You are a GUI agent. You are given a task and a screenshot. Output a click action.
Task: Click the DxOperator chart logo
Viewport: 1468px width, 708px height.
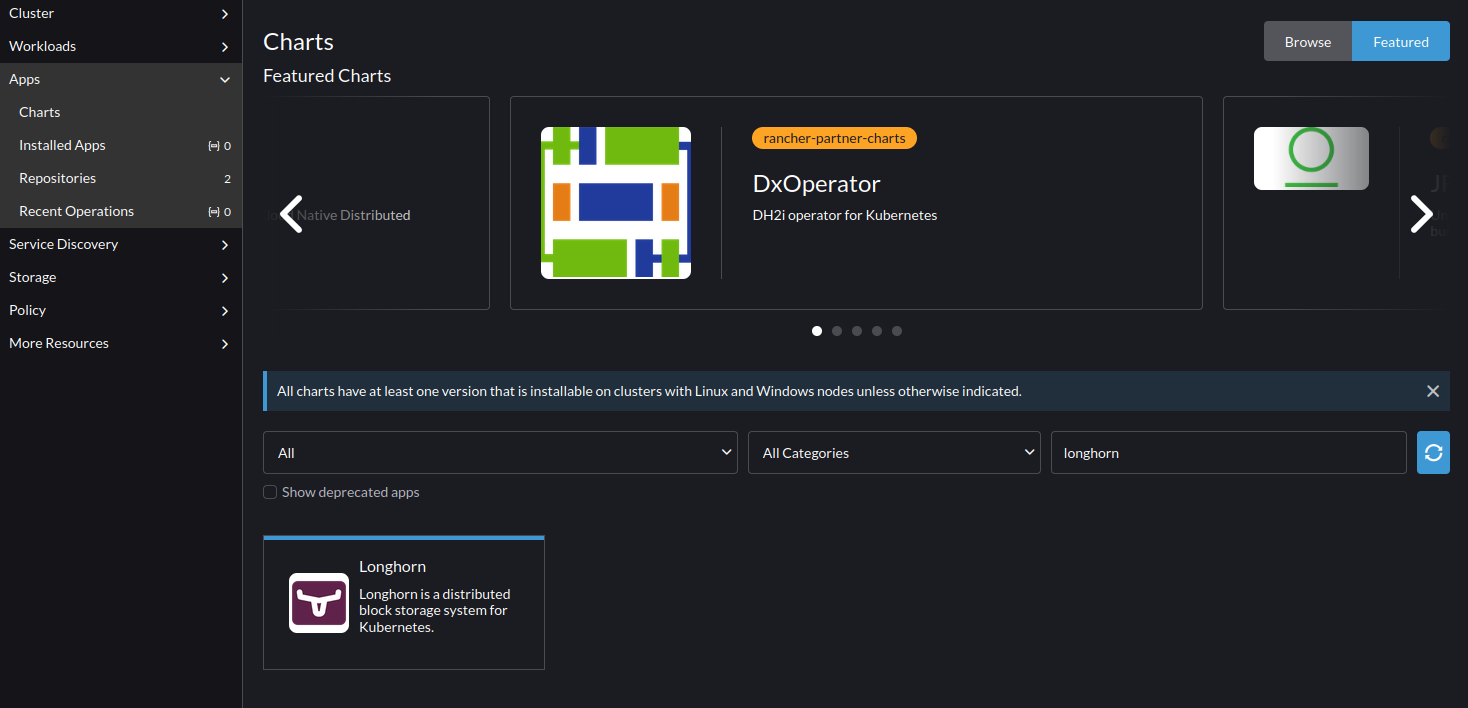616,203
